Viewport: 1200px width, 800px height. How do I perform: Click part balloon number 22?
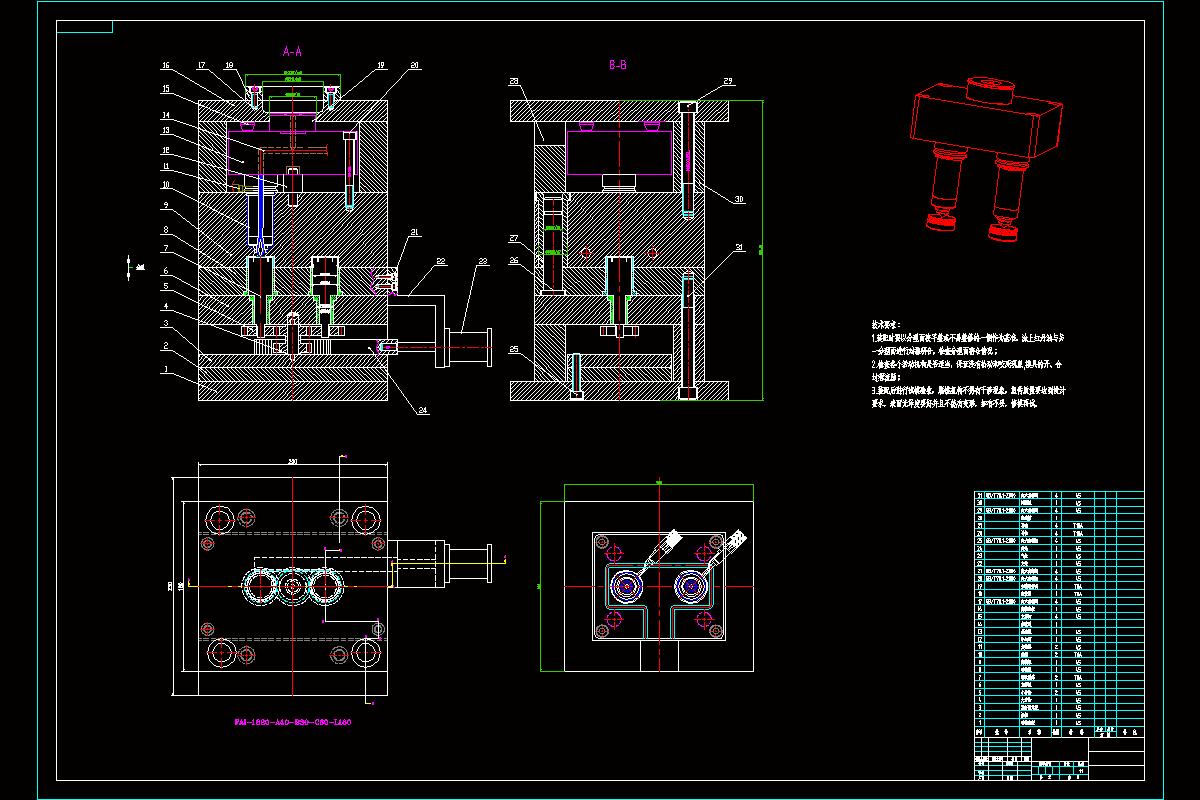pyautogui.click(x=439, y=262)
